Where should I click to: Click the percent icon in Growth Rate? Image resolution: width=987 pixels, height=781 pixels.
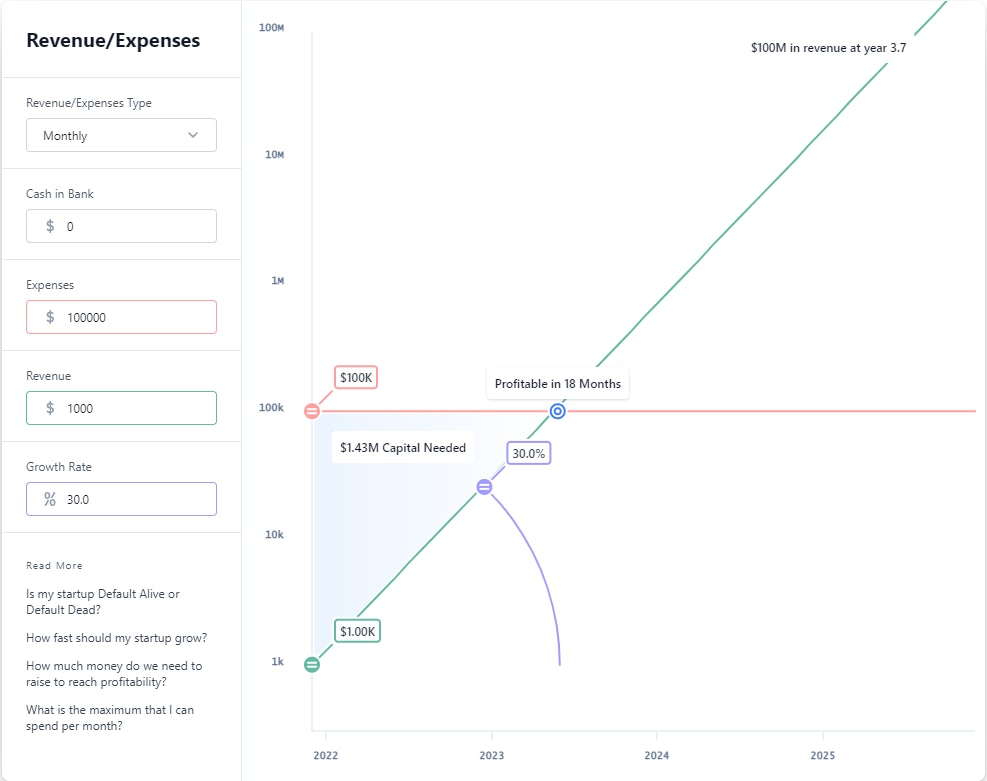point(50,500)
